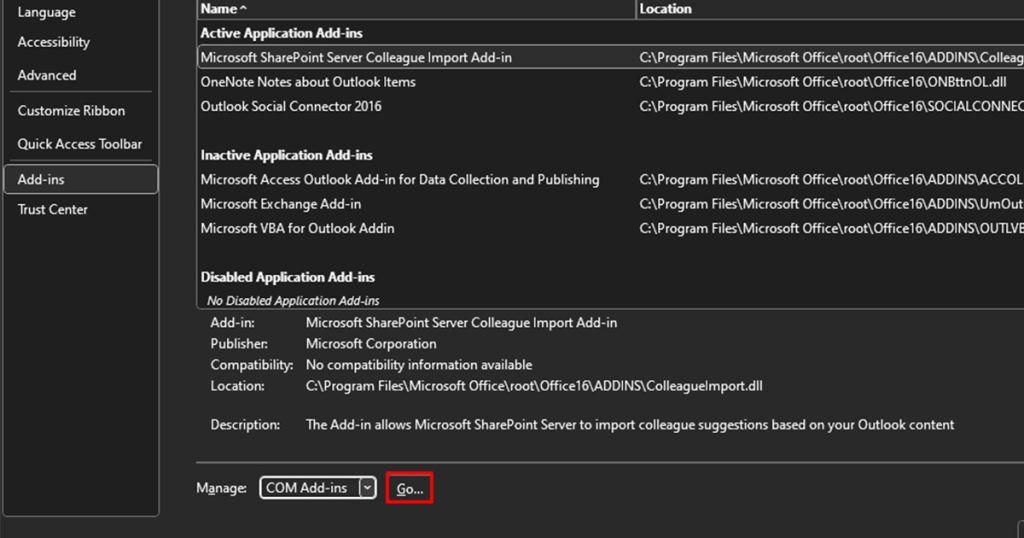This screenshot has width=1024, height=538.
Task: Click the ACCOLK location path cell
Action: (x=831, y=180)
